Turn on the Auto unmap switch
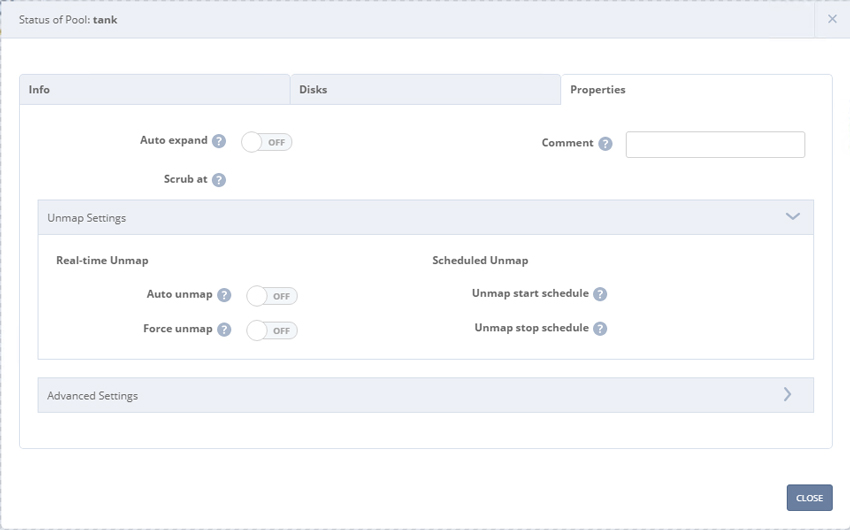 click(272, 296)
